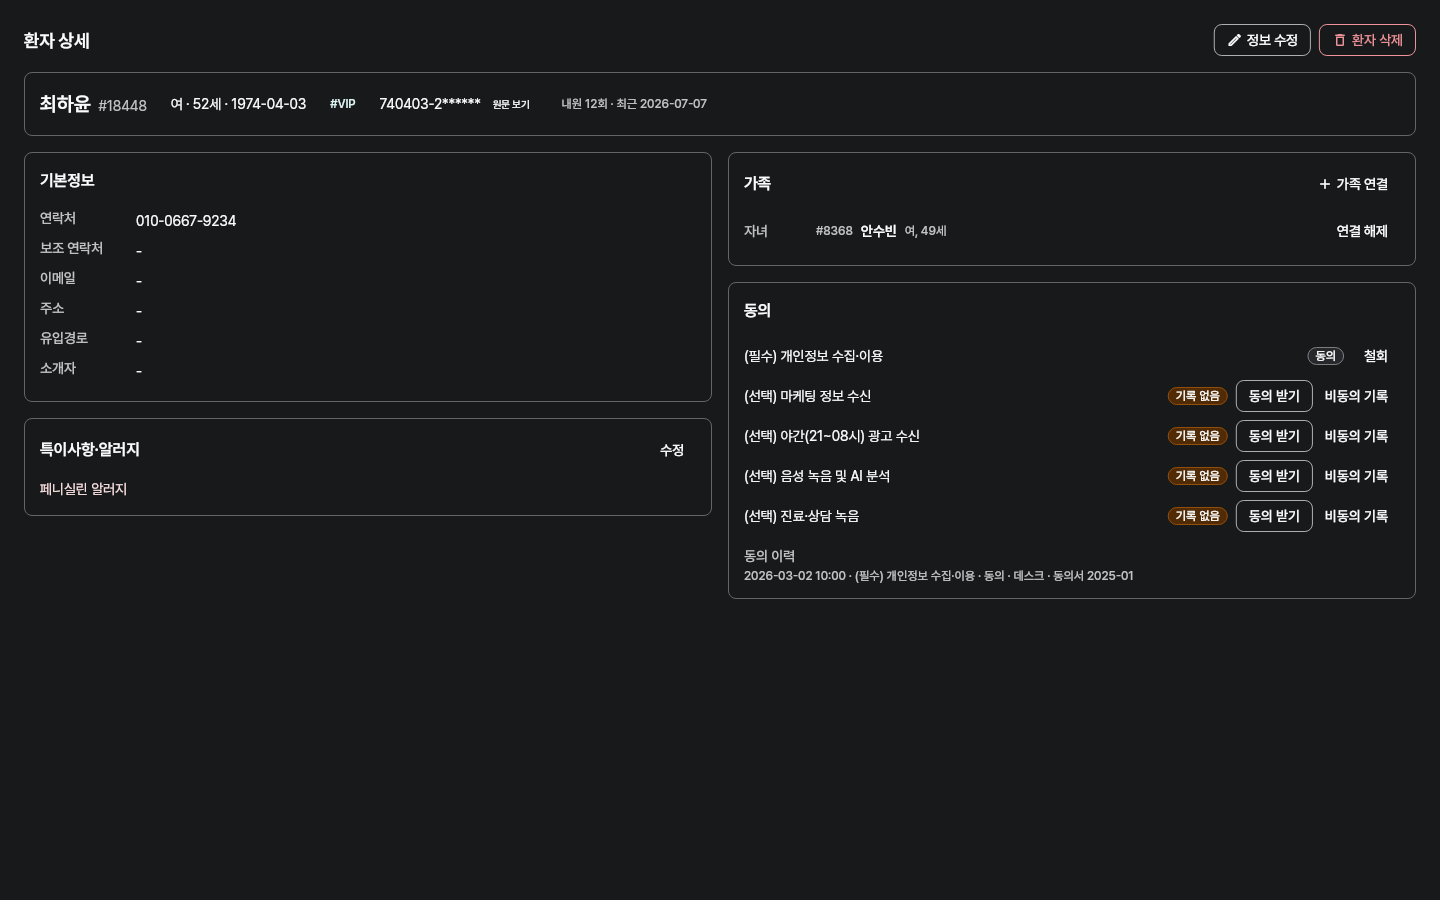Edit the 특이사항·알러지 section via 수정

pyautogui.click(x=672, y=450)
